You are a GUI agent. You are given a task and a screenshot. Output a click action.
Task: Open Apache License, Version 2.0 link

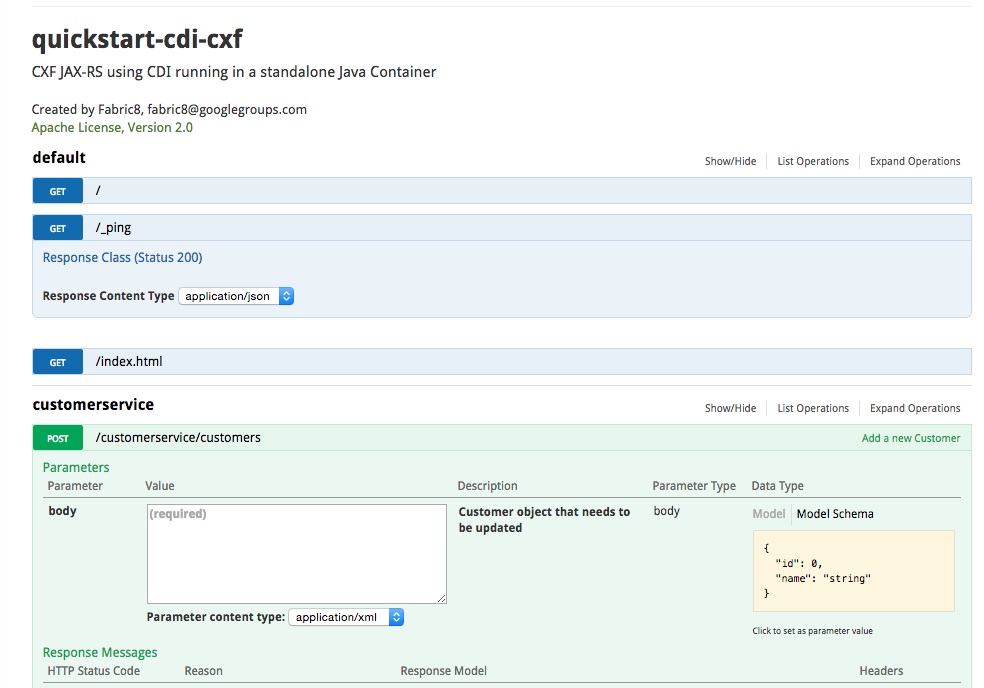click(x=112, y=128)
